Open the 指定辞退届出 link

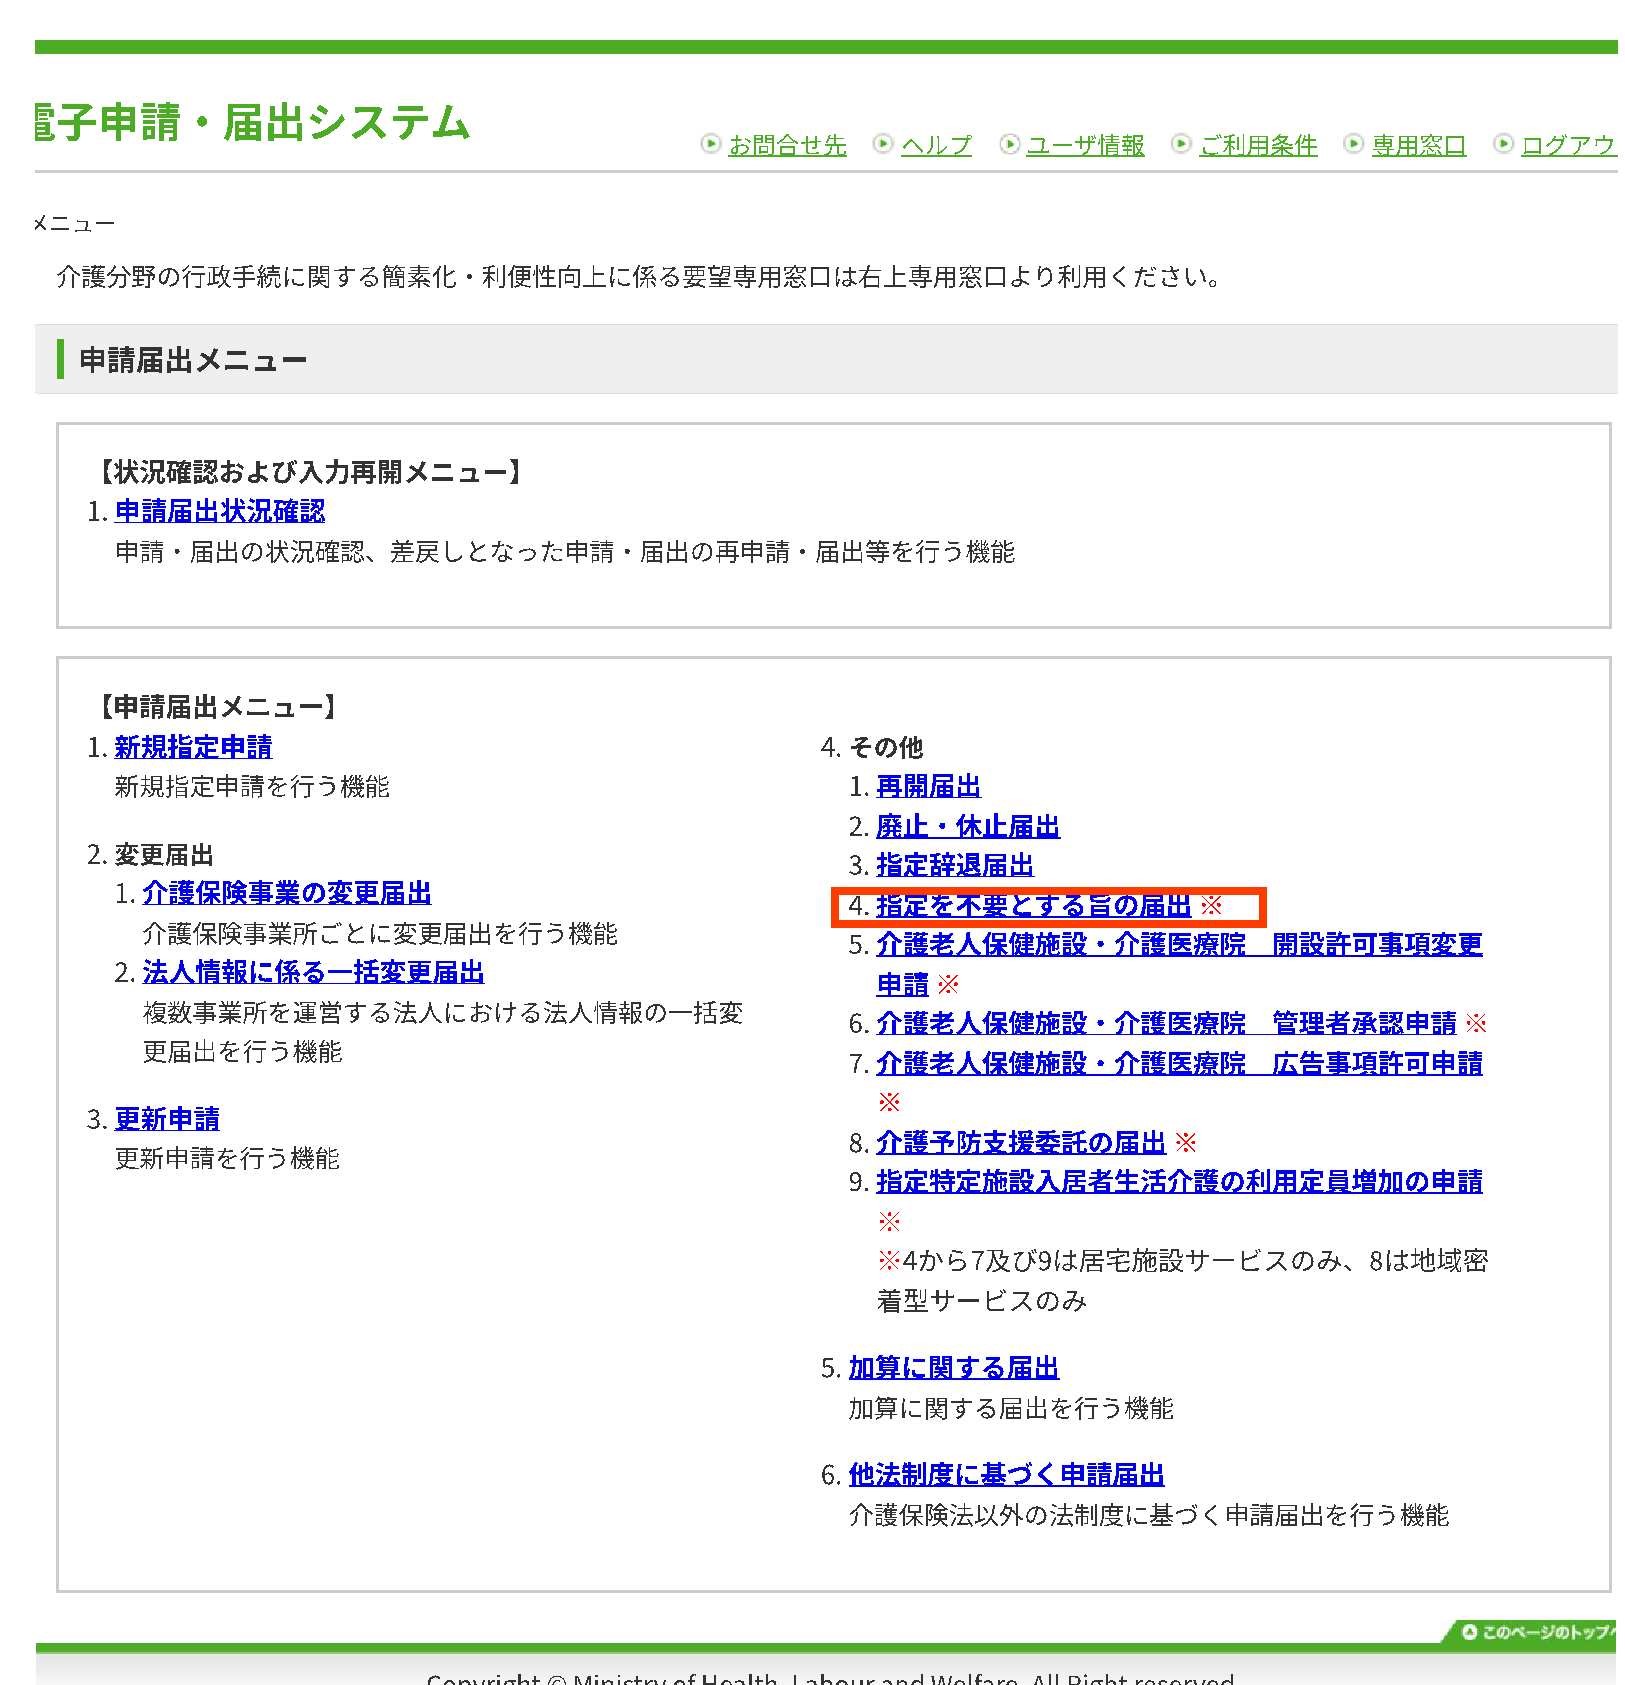[953, 866]
